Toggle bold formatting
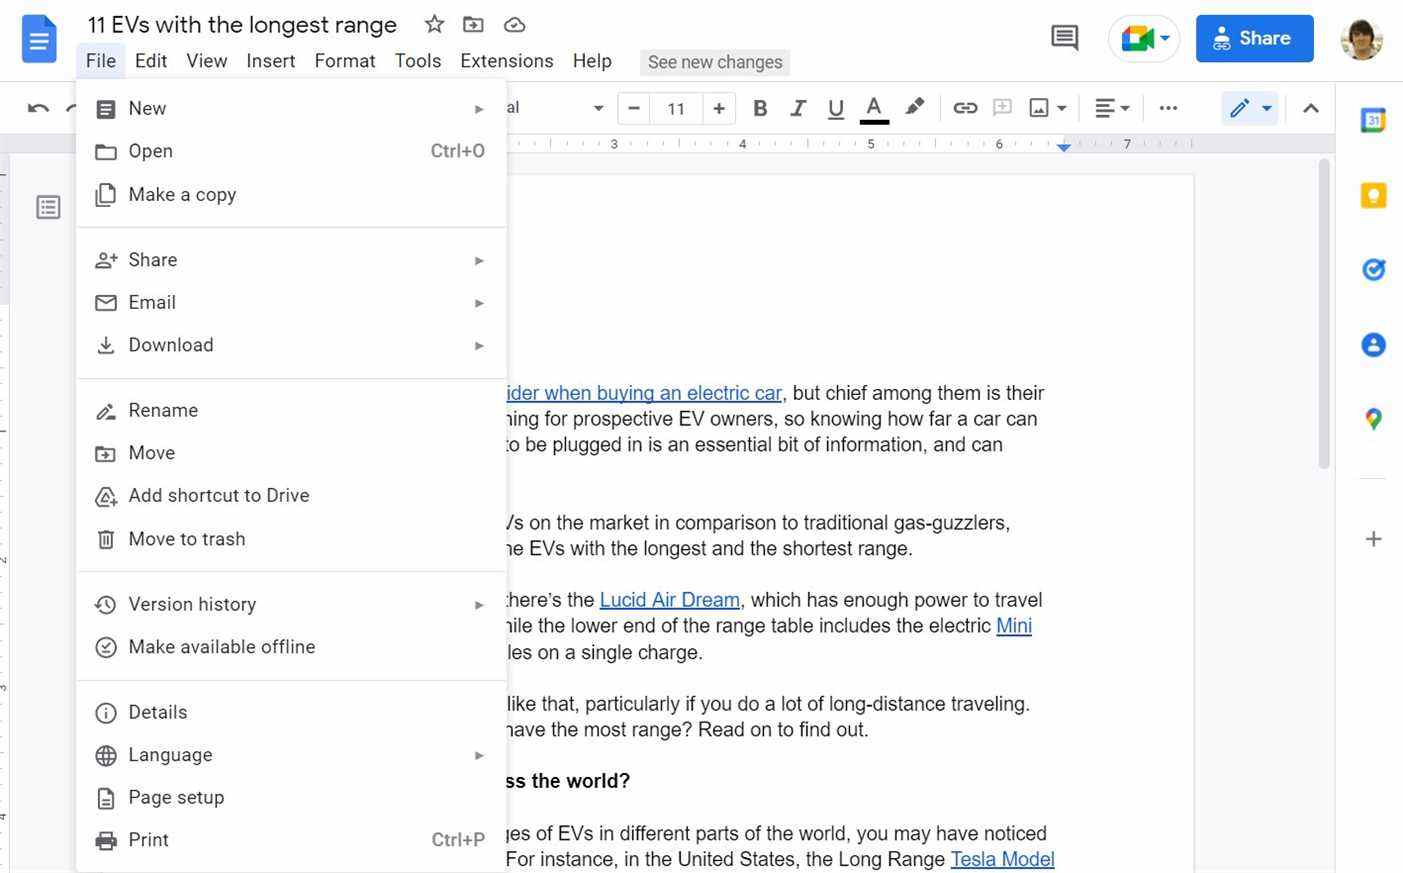Image resolution: width=1403 pixels, height=873 pixels. pyautogui.click(x=760, y=108)
